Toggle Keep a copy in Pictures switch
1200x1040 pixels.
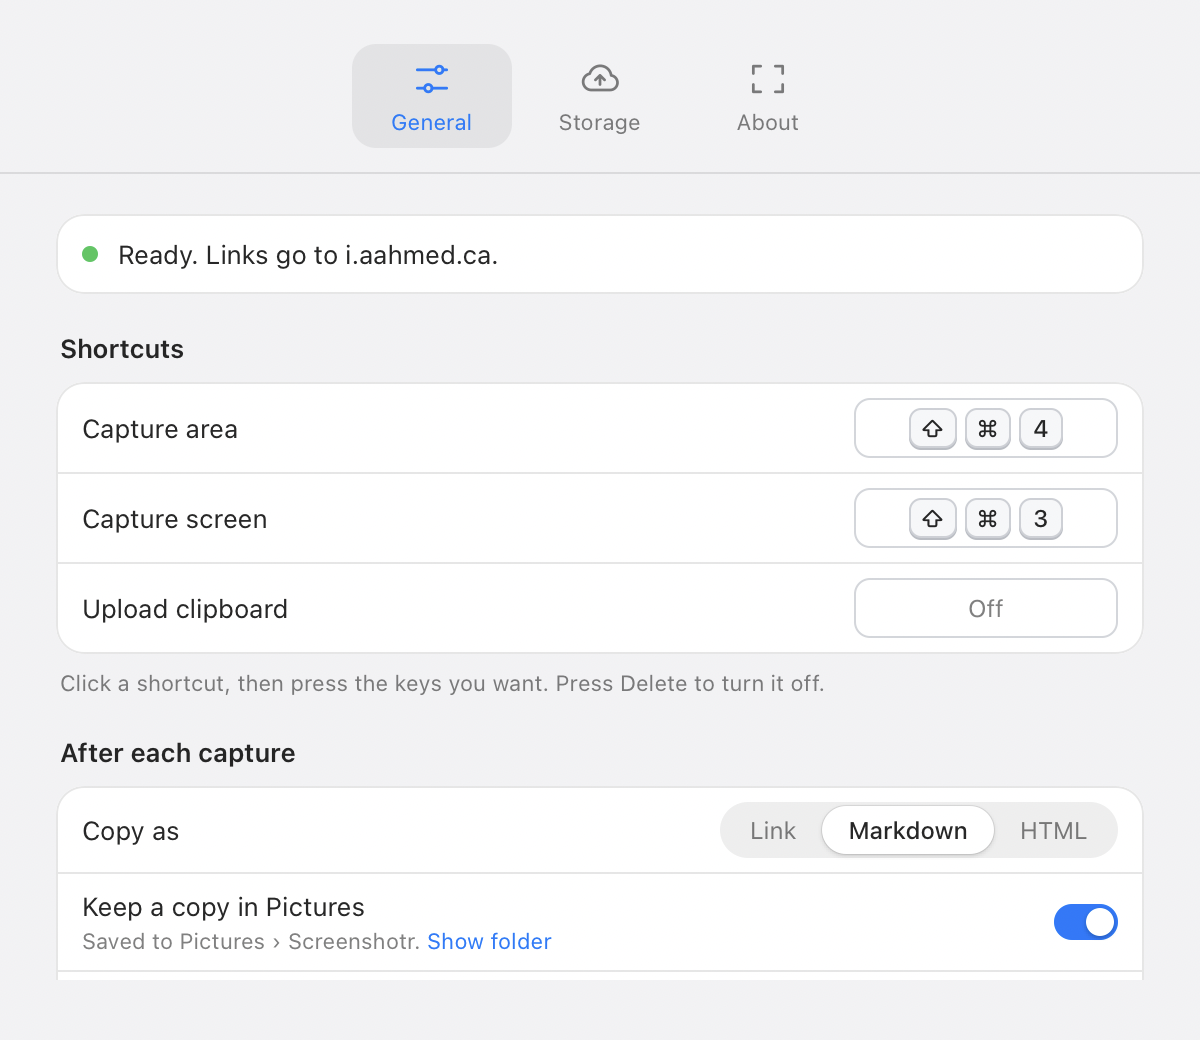pos(1085,922)
